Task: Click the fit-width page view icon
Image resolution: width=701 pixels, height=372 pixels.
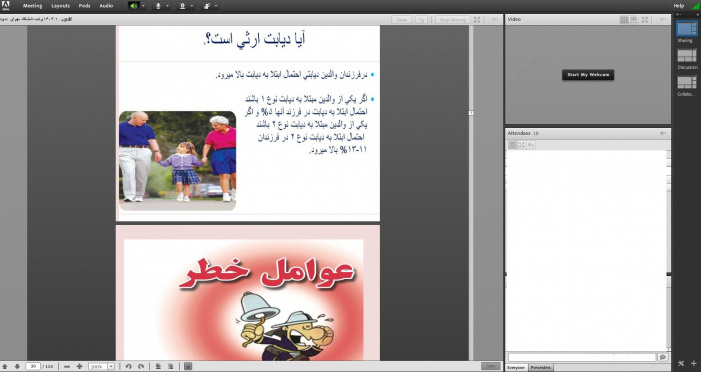Action: click(158, 367)
